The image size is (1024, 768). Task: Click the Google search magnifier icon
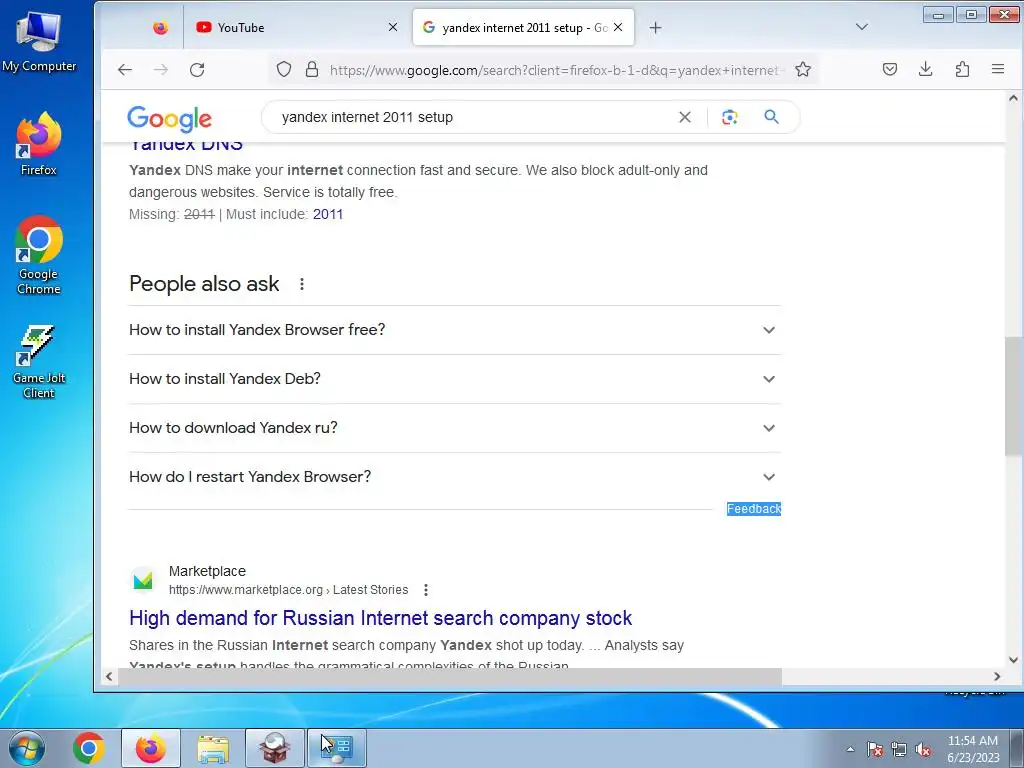coord(771,117)
